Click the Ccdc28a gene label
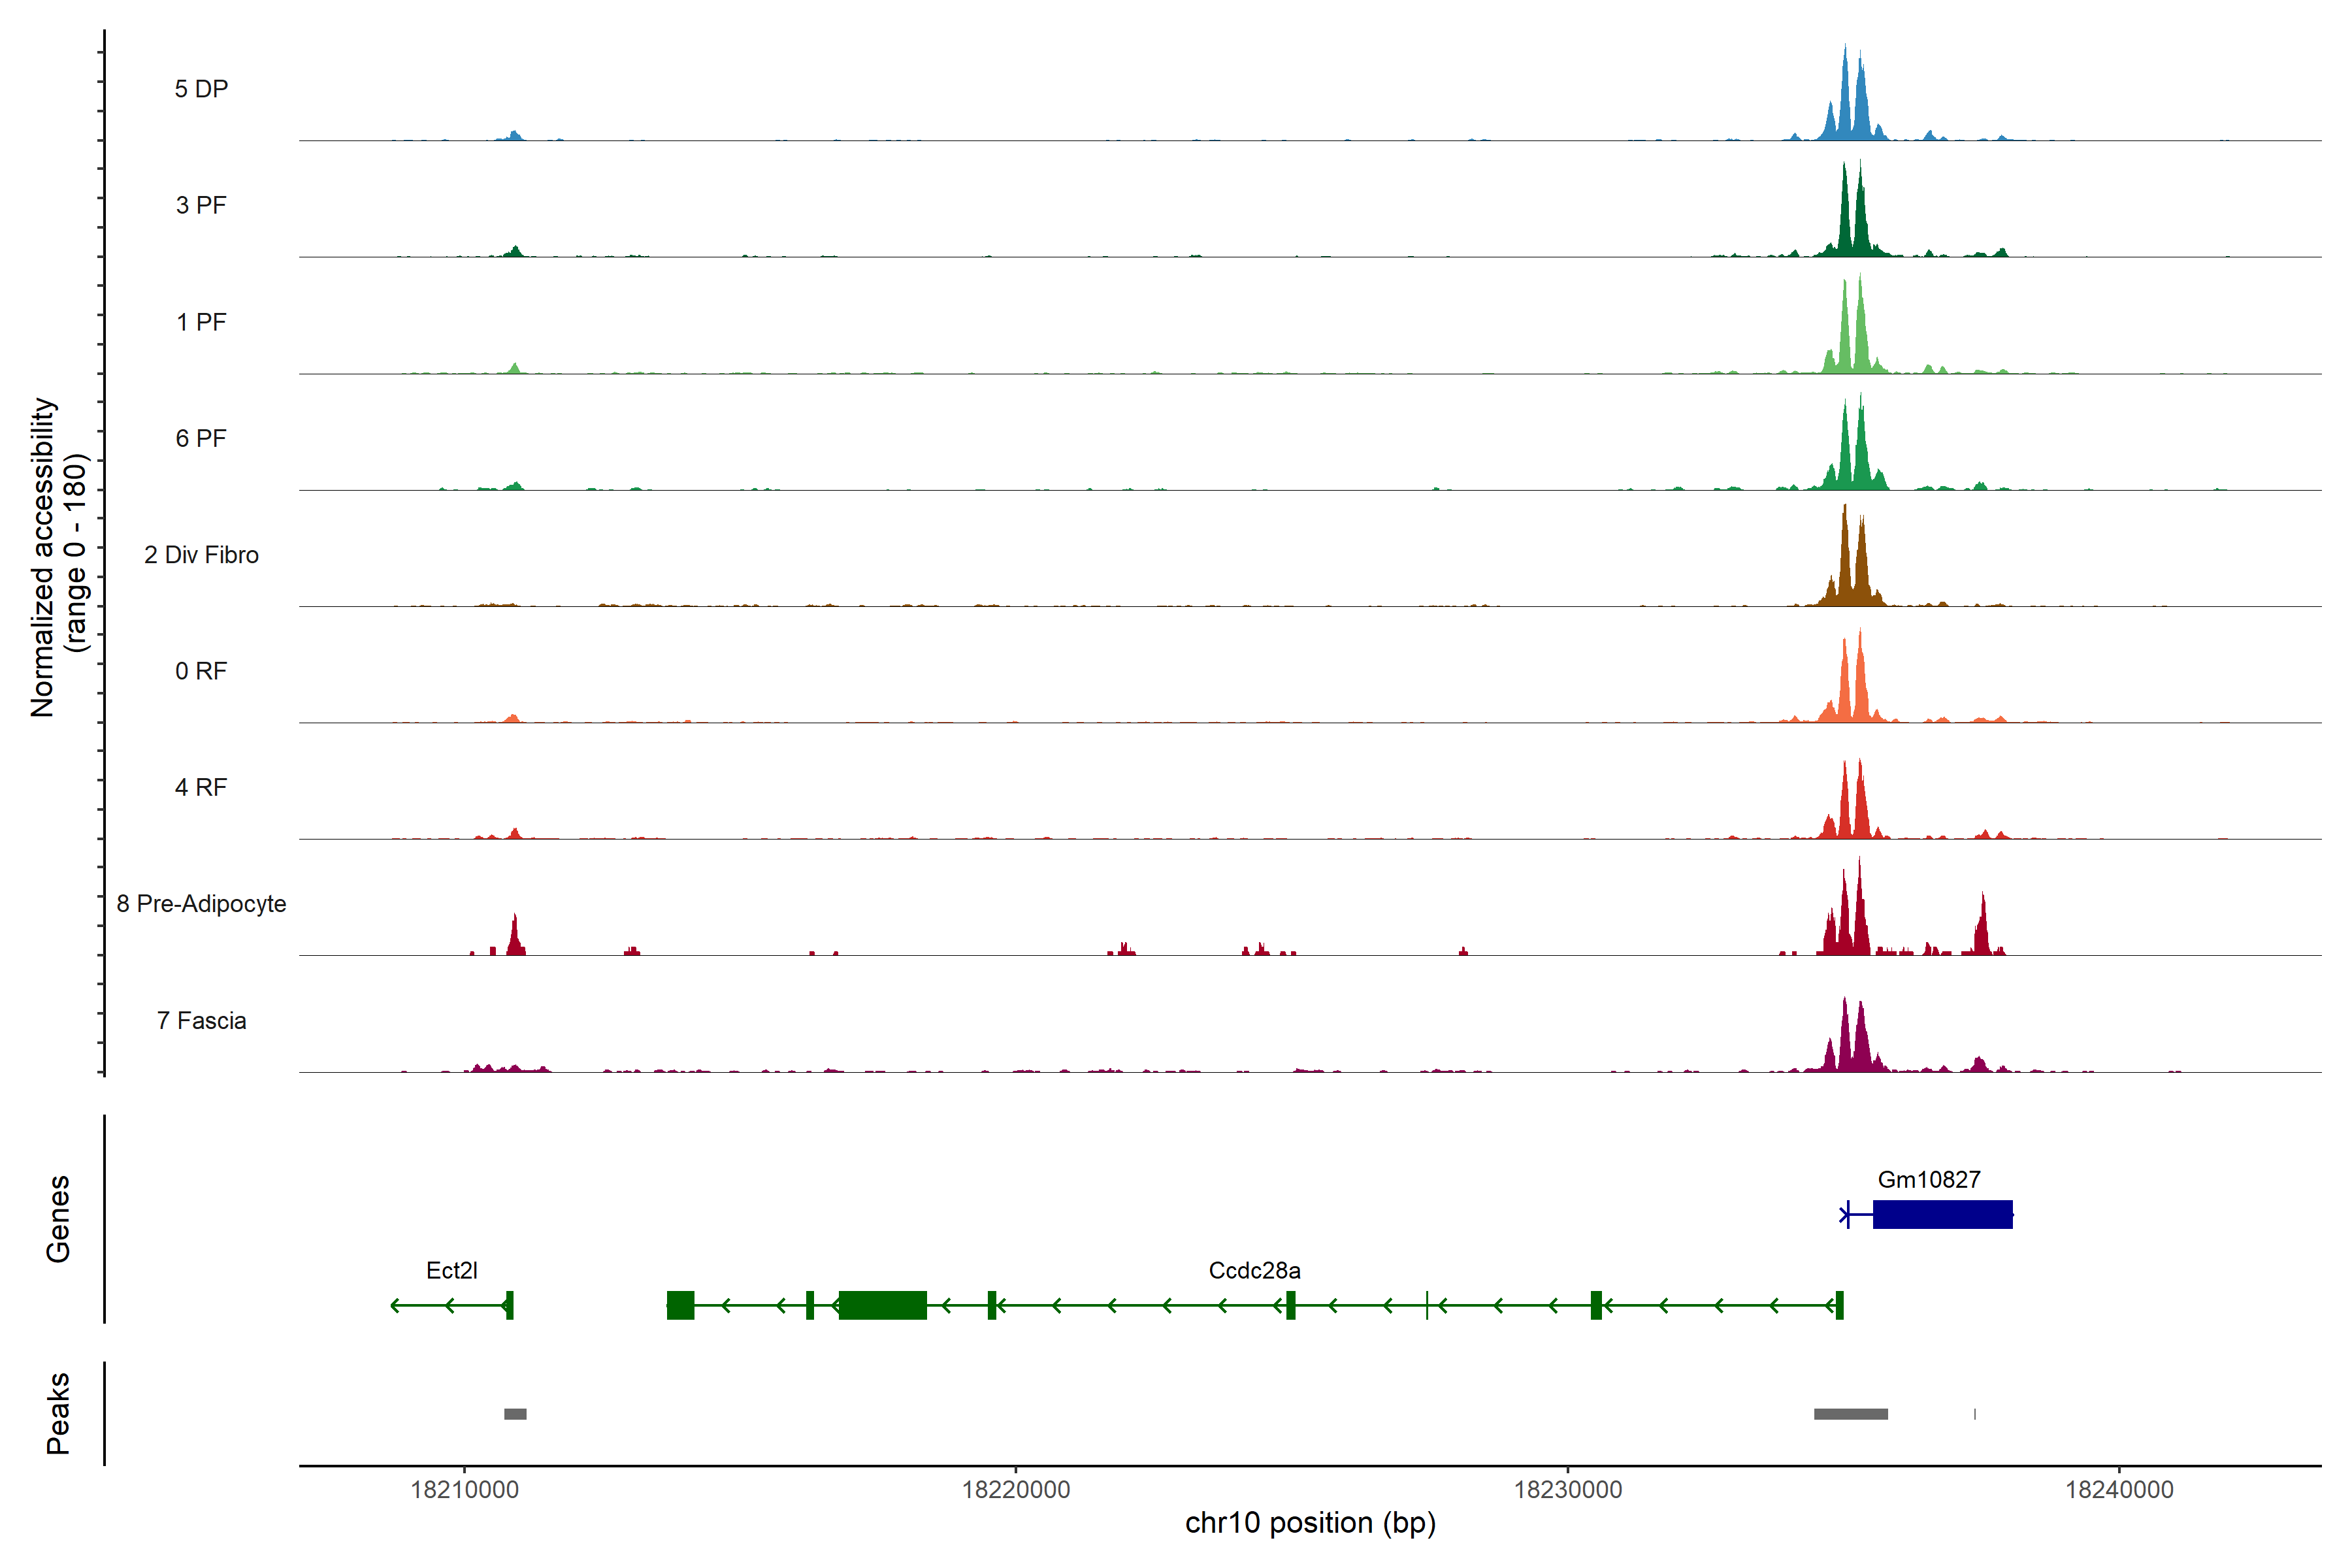 pos(1254,1271)
